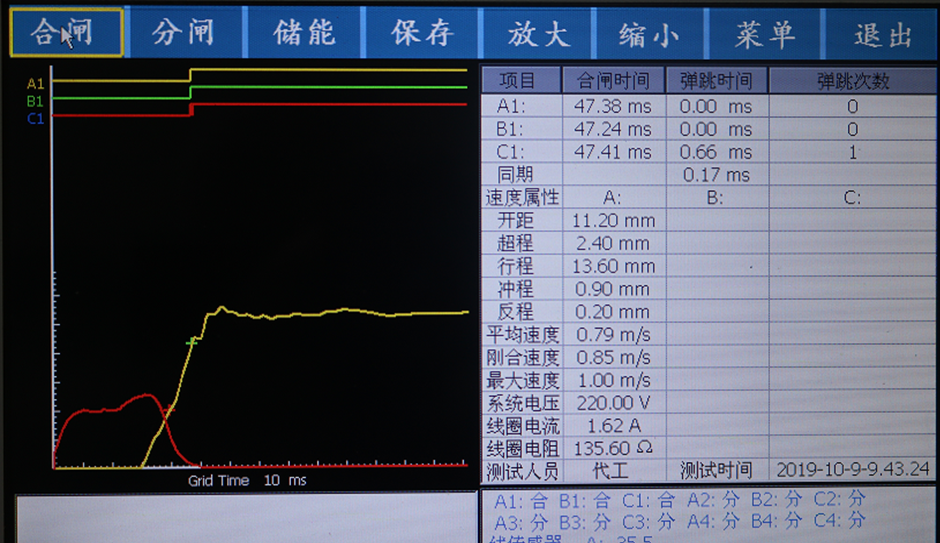This screenshot has height=543, width=940.
Task: Click the test time value 2019-10-9-9.43.24
Action: pos(852,470)
